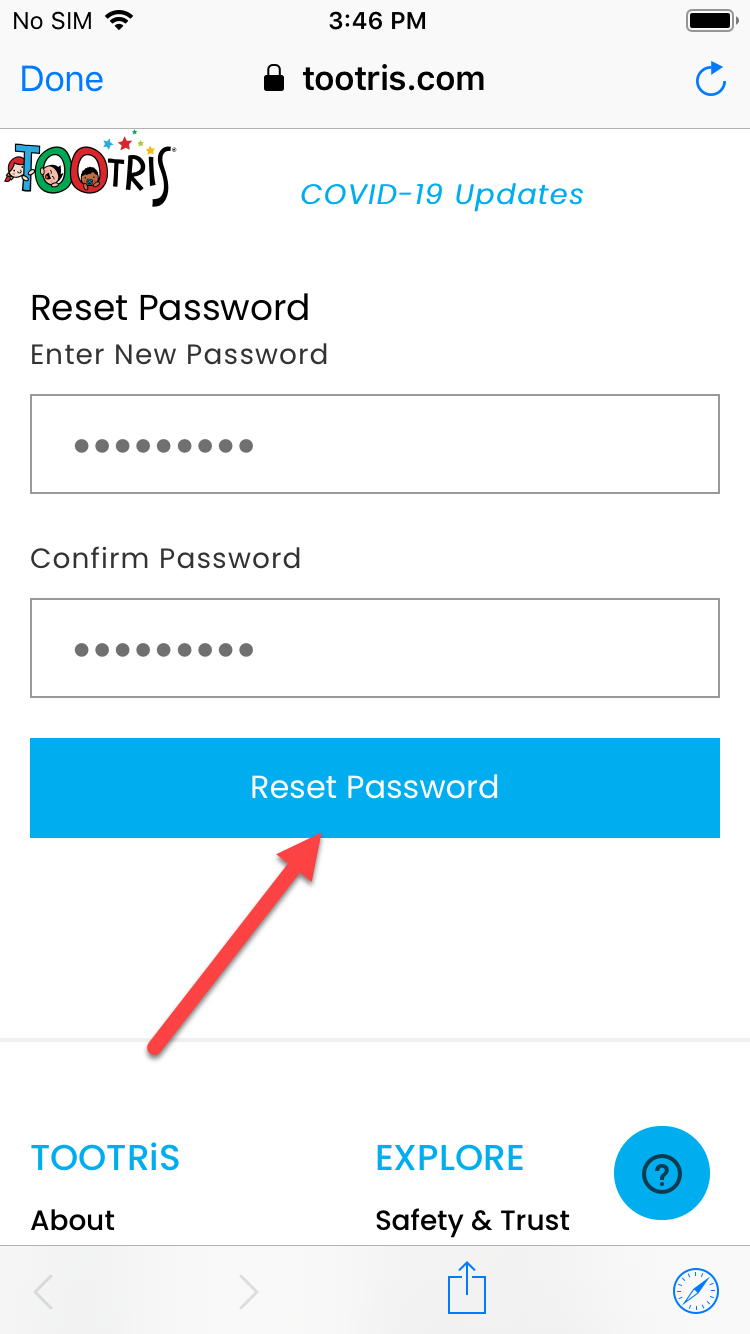This screenshot has height=1334, width=750.
Task: Tap the battery indicator icon
Action: (x=711, y=20)
